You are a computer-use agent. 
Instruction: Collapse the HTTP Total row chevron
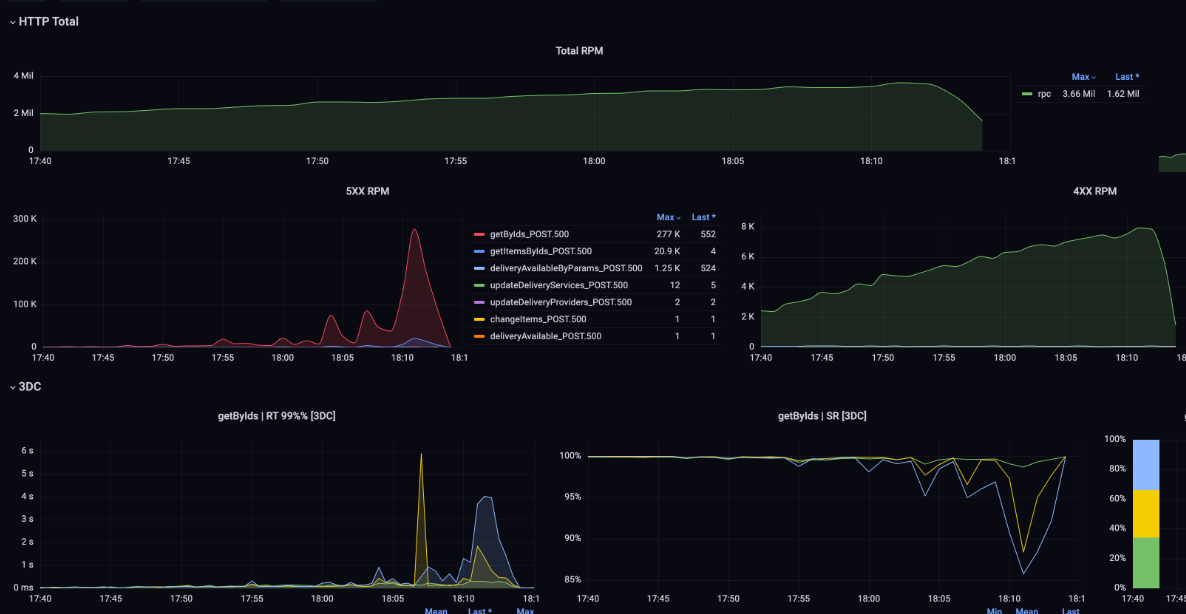(x=12, y=22)
